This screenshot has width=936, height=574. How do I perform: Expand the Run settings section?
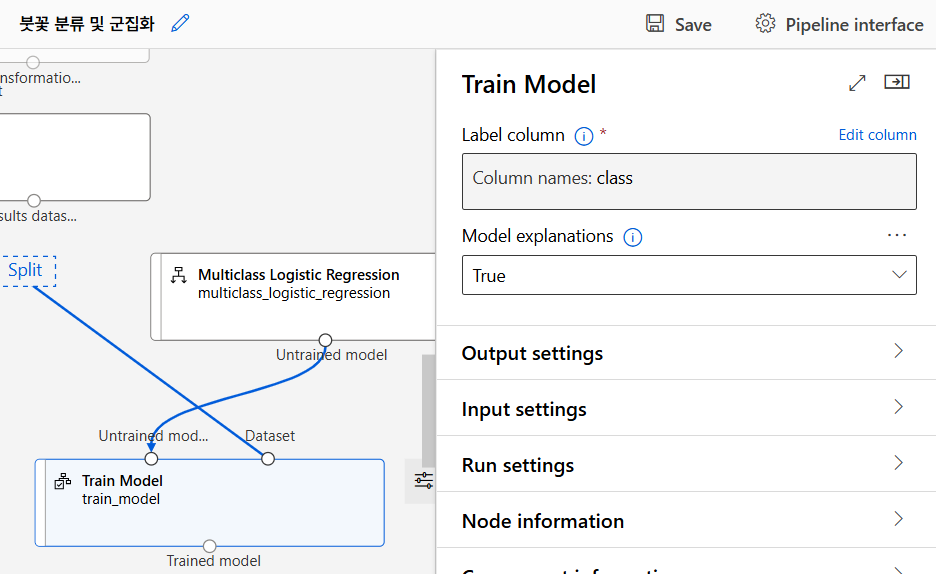(x=686, y=464)
